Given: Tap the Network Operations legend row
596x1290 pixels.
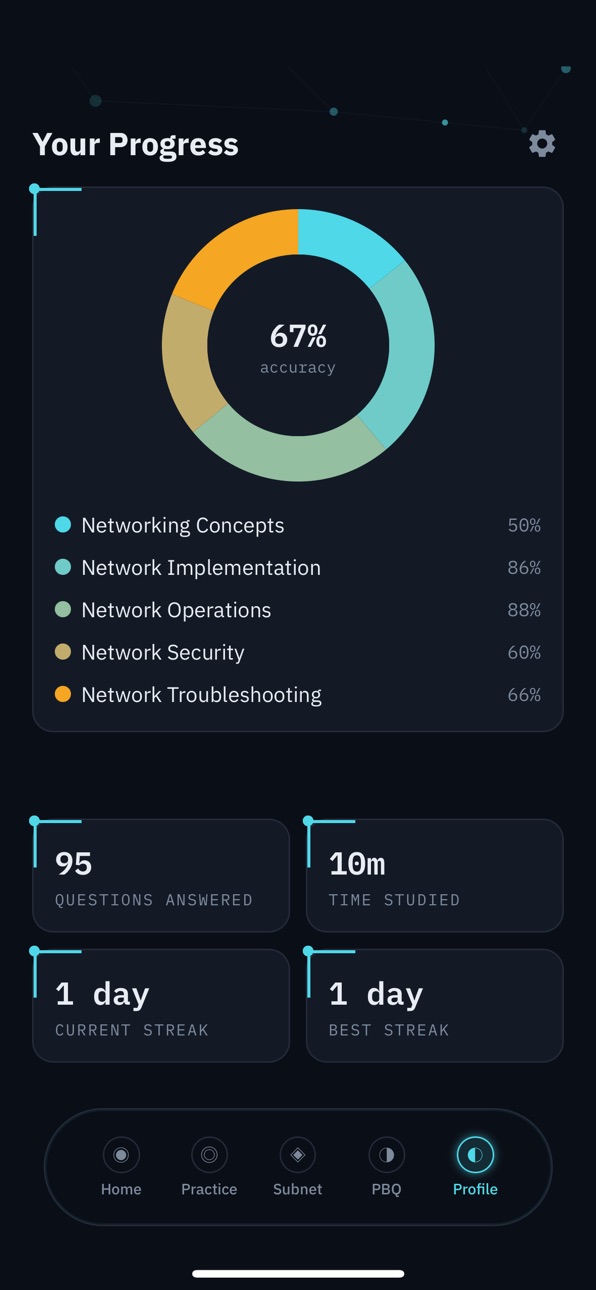Looking at the screenshot, I should 298,610.
